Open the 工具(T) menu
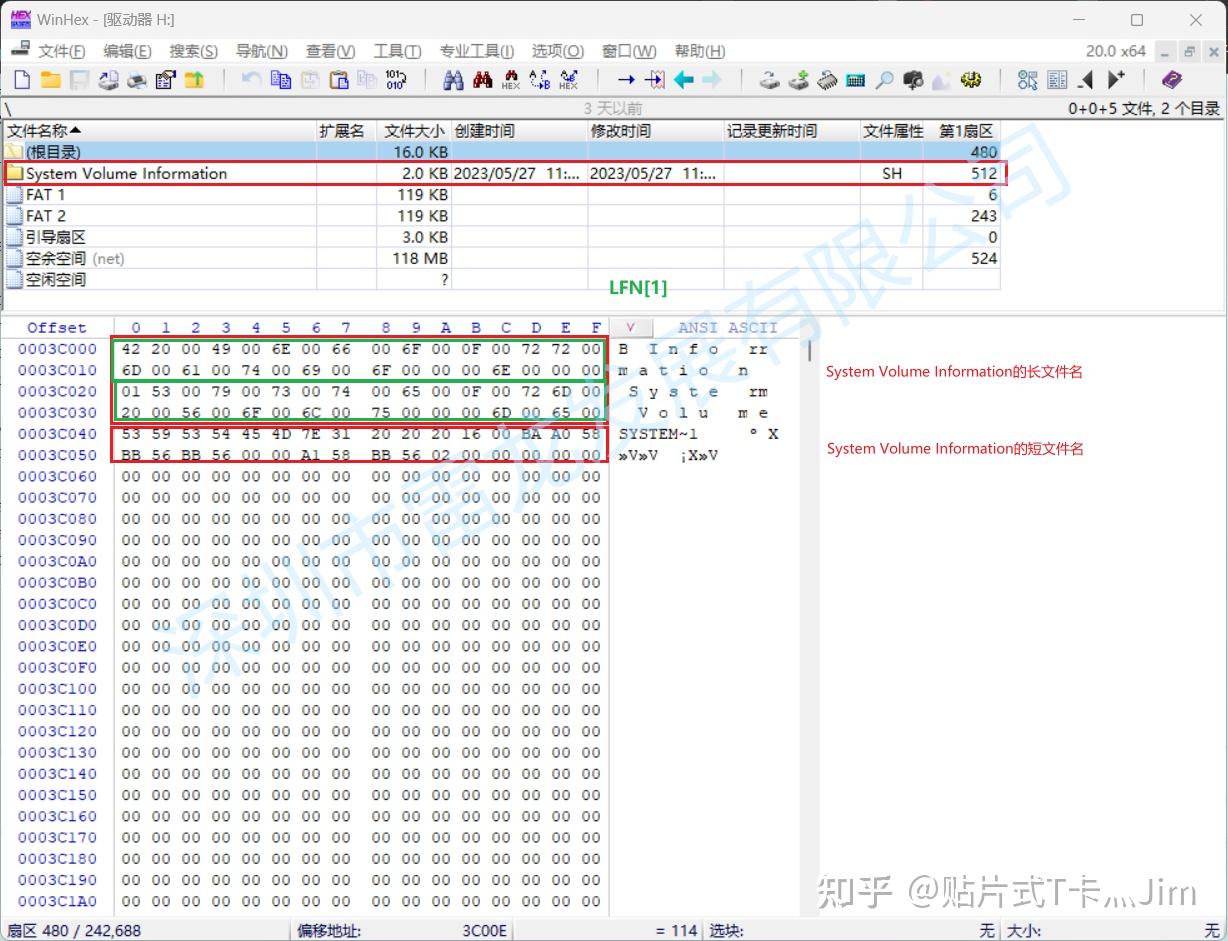Screen dimensions: 1228x941 tap(397, 51)
